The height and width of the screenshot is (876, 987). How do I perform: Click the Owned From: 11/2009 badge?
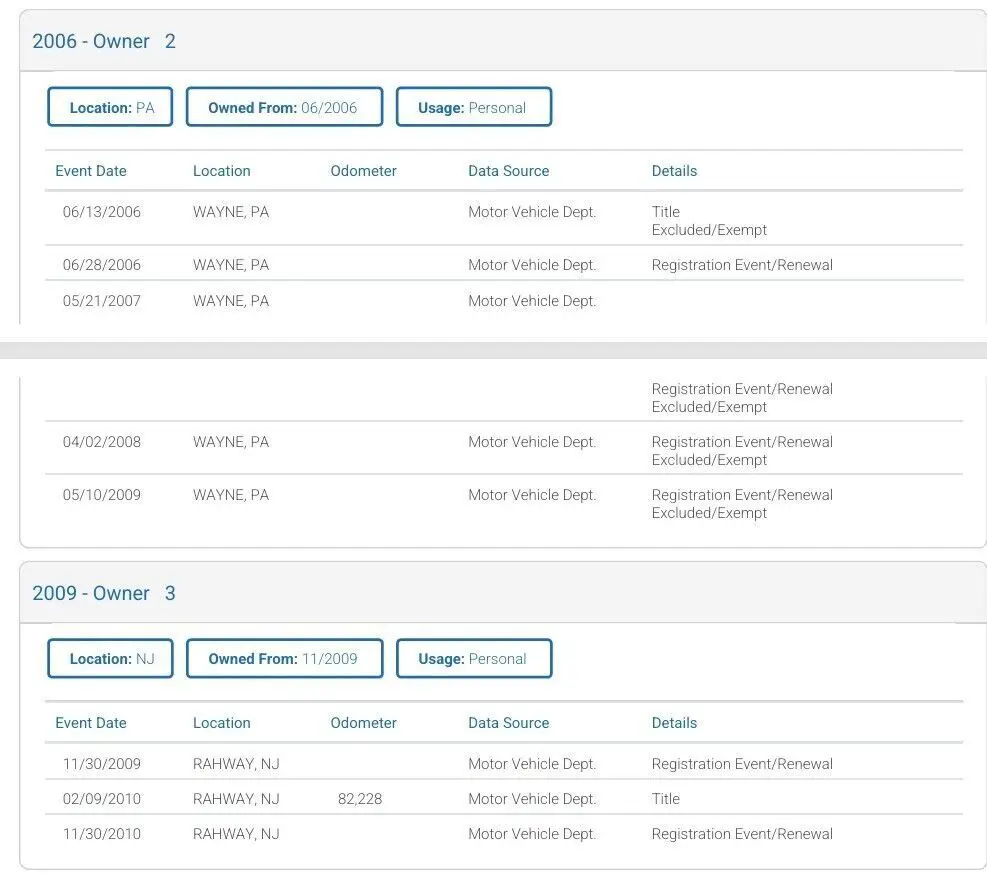point(284,659)
